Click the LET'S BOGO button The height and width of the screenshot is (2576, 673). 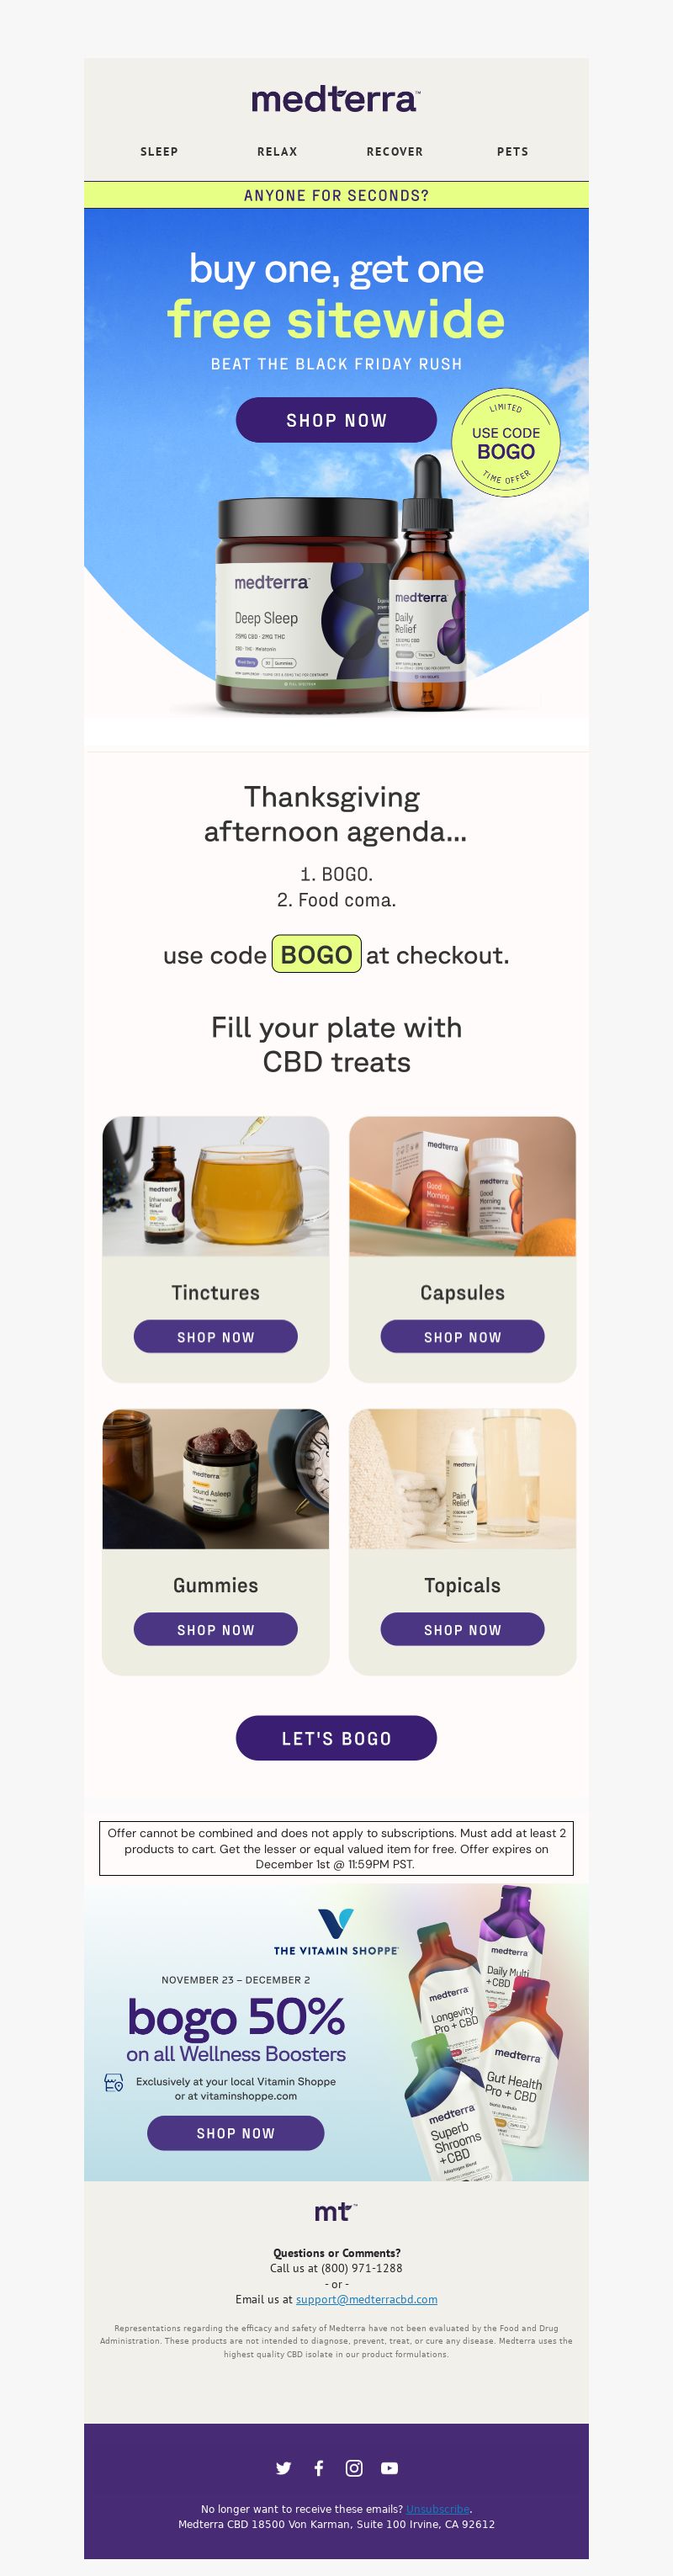click(x=336, y=1738)
